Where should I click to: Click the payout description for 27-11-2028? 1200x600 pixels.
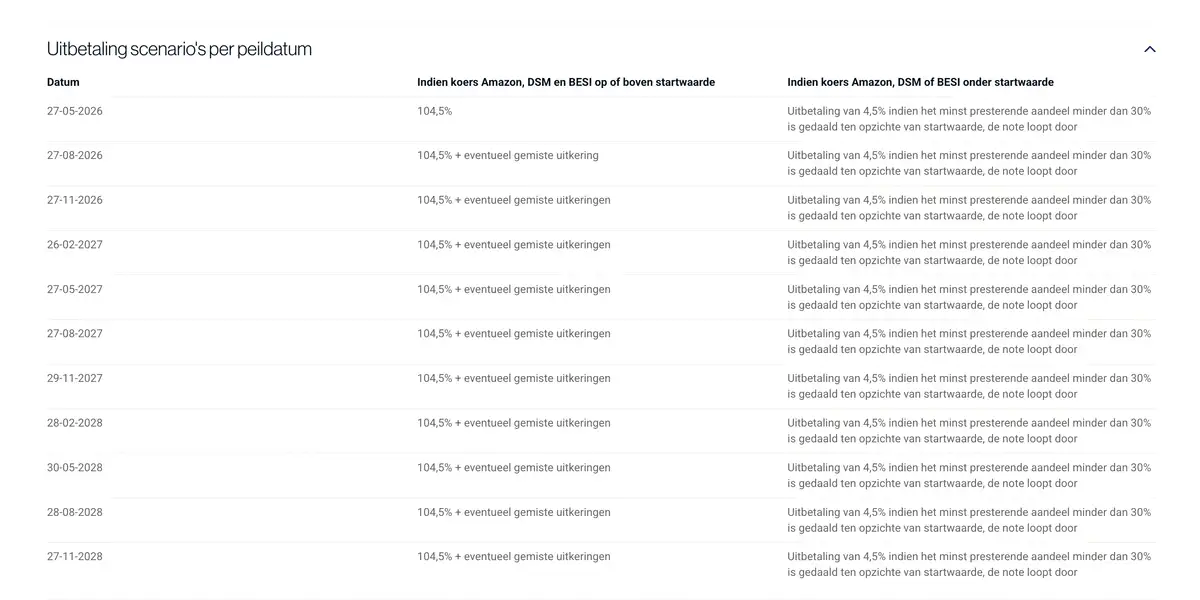(969, 564)
